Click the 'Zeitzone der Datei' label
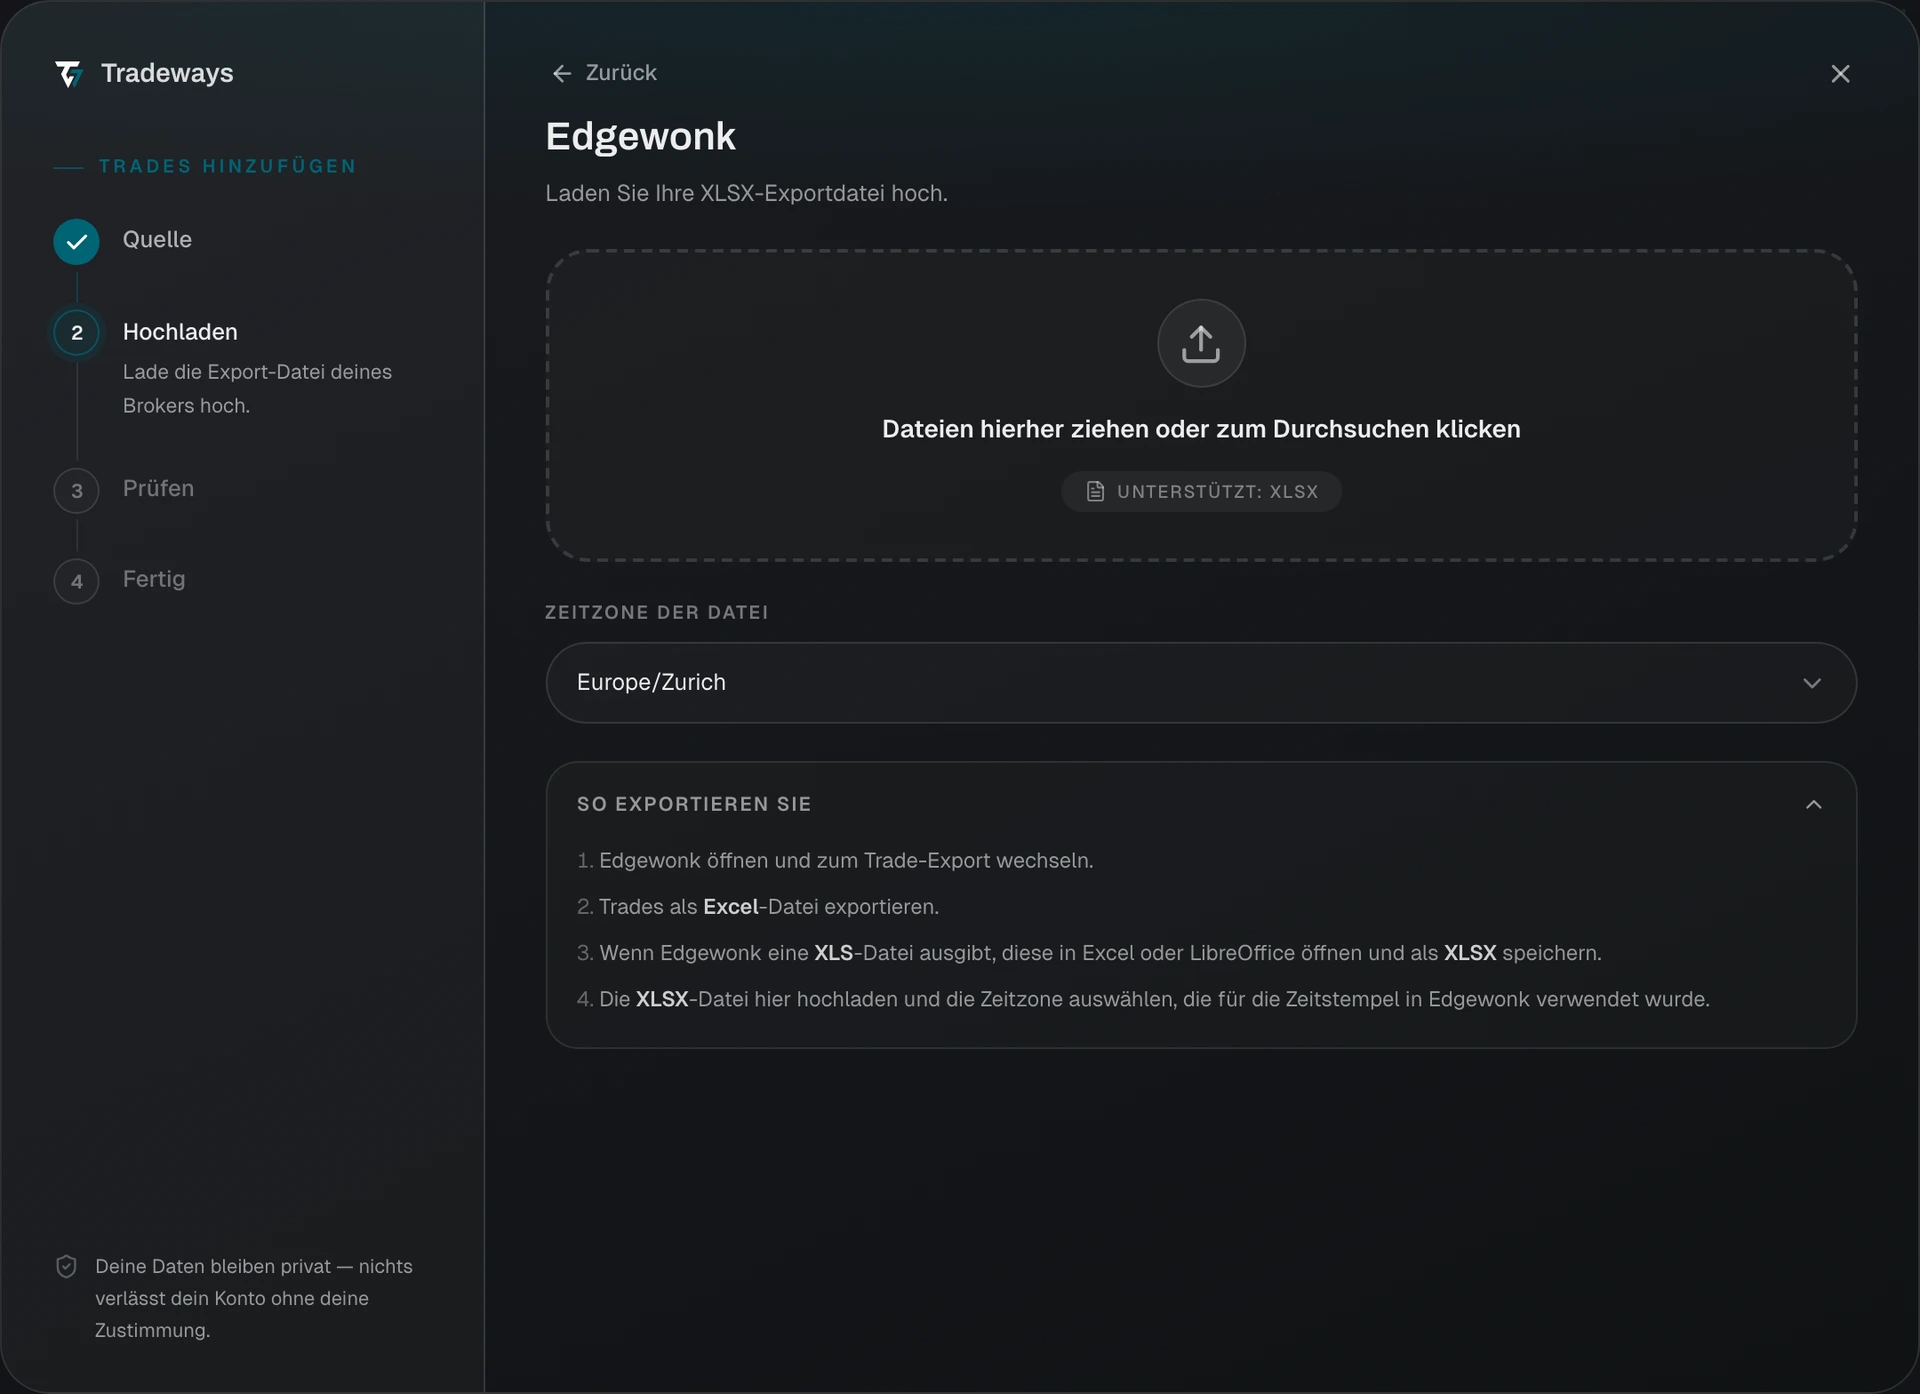The image size is (1920, 1394). click(656, 612)
